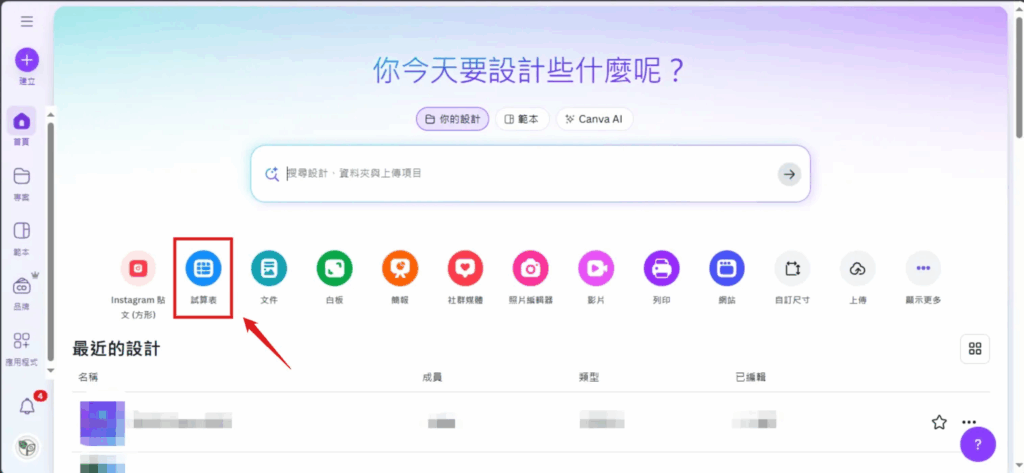Open the 照片編輯器 photo editor
Screen dimensions: 1024x473
tap(531, 268)
